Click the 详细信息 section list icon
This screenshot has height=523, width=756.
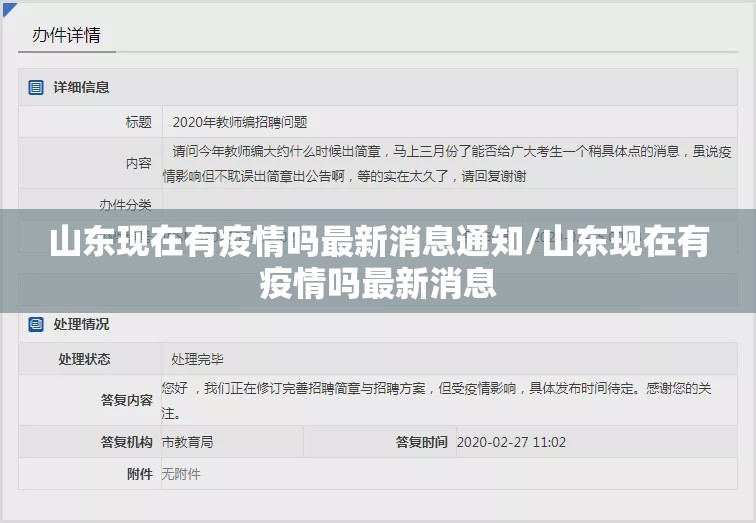[36, 87]
